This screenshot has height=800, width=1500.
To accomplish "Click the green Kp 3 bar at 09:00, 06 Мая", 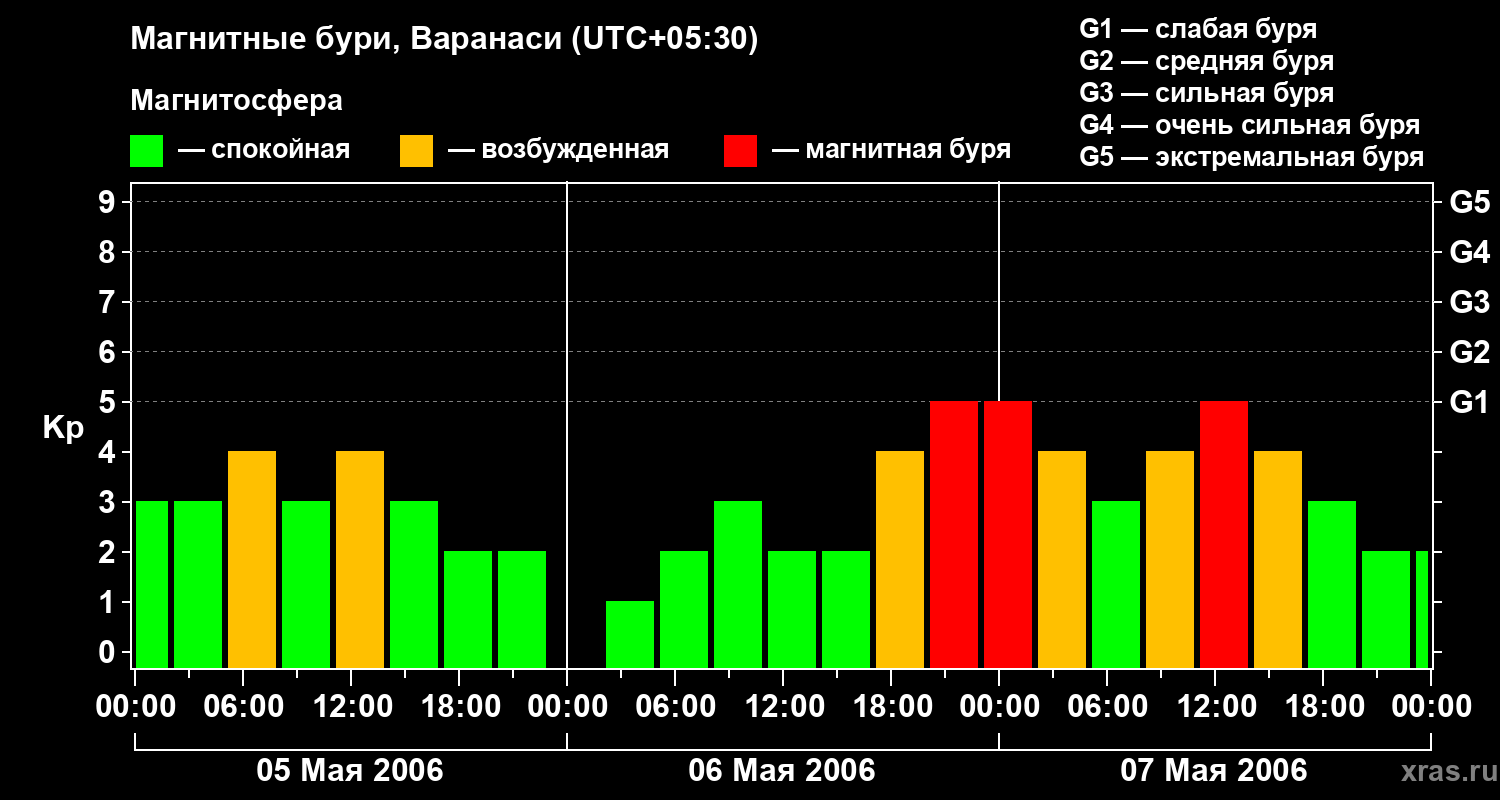I will [x=738, y=584].
